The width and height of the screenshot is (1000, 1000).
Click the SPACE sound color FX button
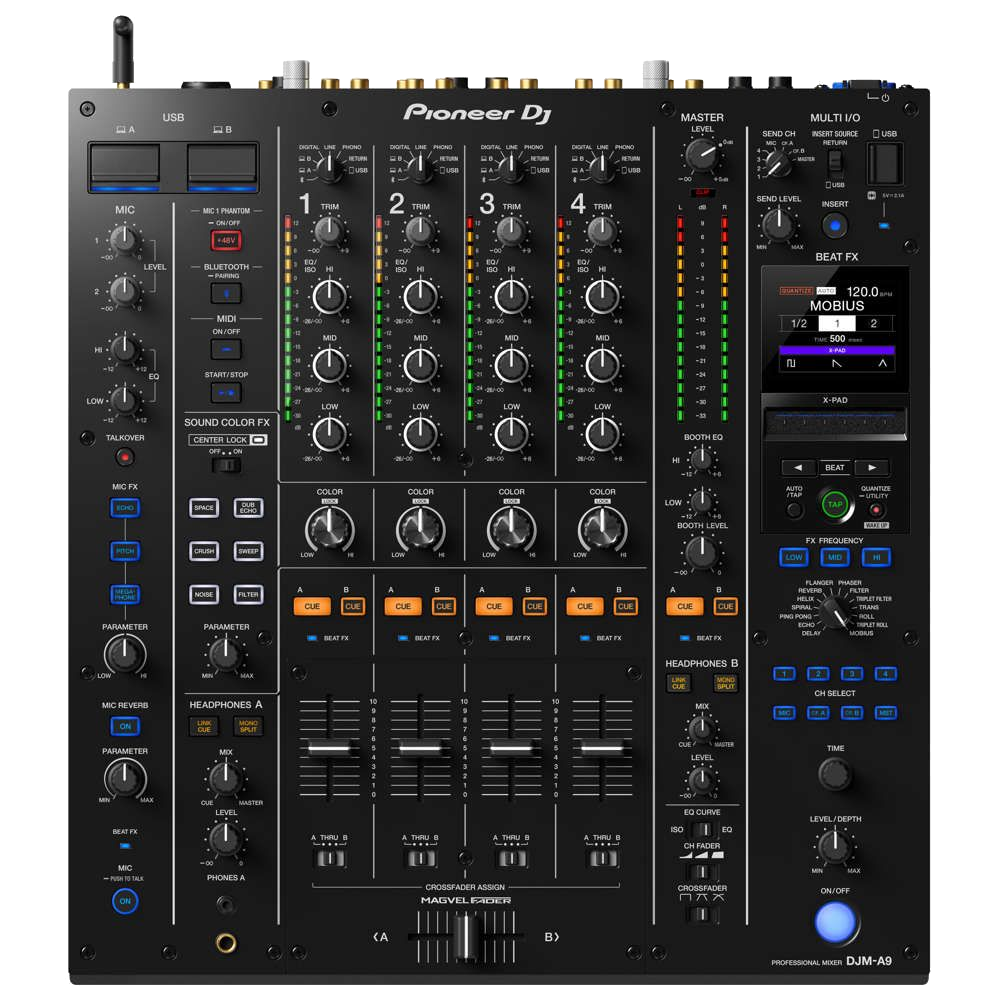coord(204,508)
